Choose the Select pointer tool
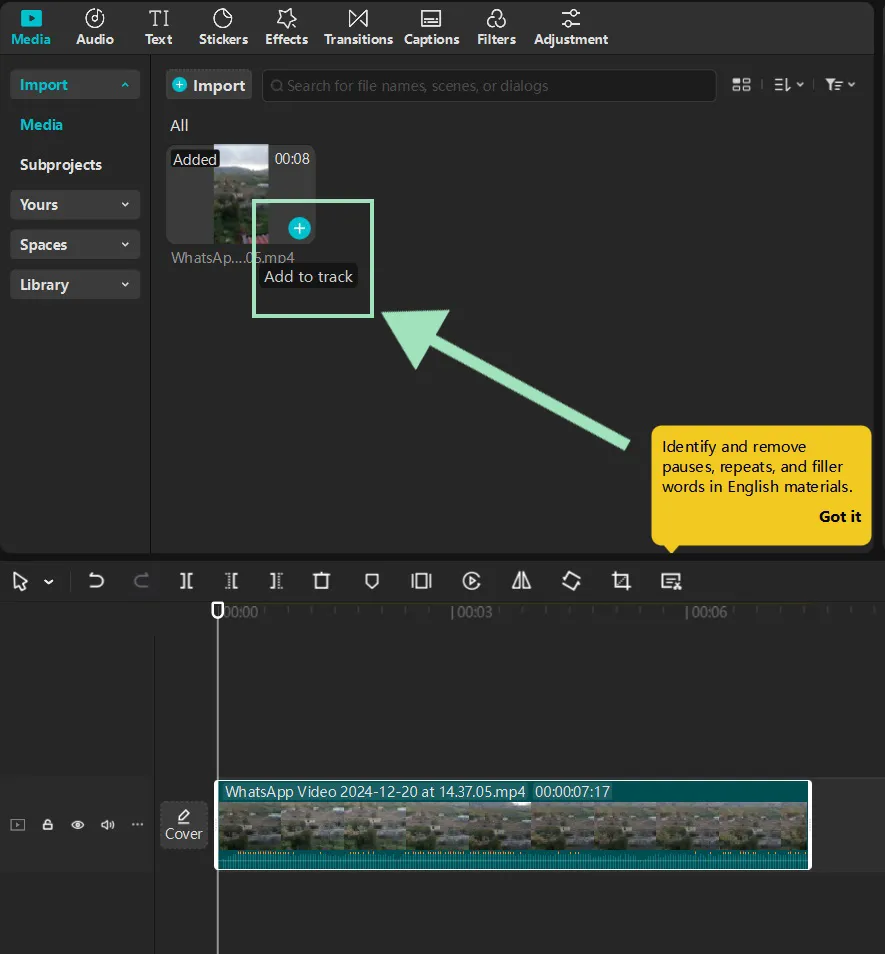 pos(20,582)
